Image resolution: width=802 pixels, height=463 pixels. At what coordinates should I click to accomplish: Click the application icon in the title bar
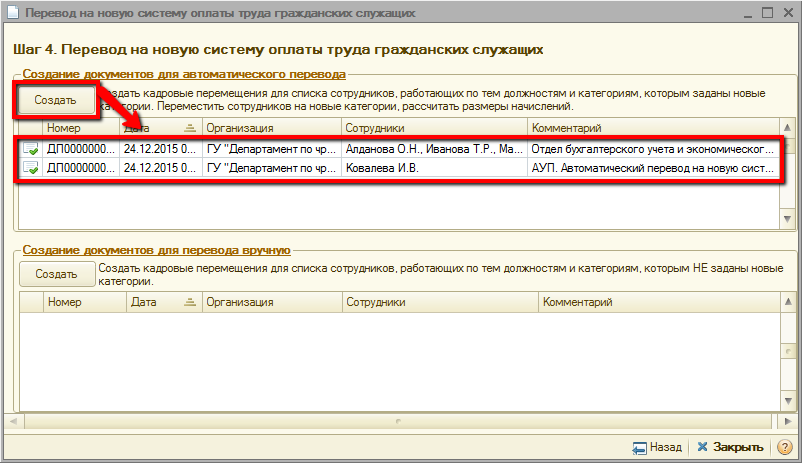click(12, 13)
